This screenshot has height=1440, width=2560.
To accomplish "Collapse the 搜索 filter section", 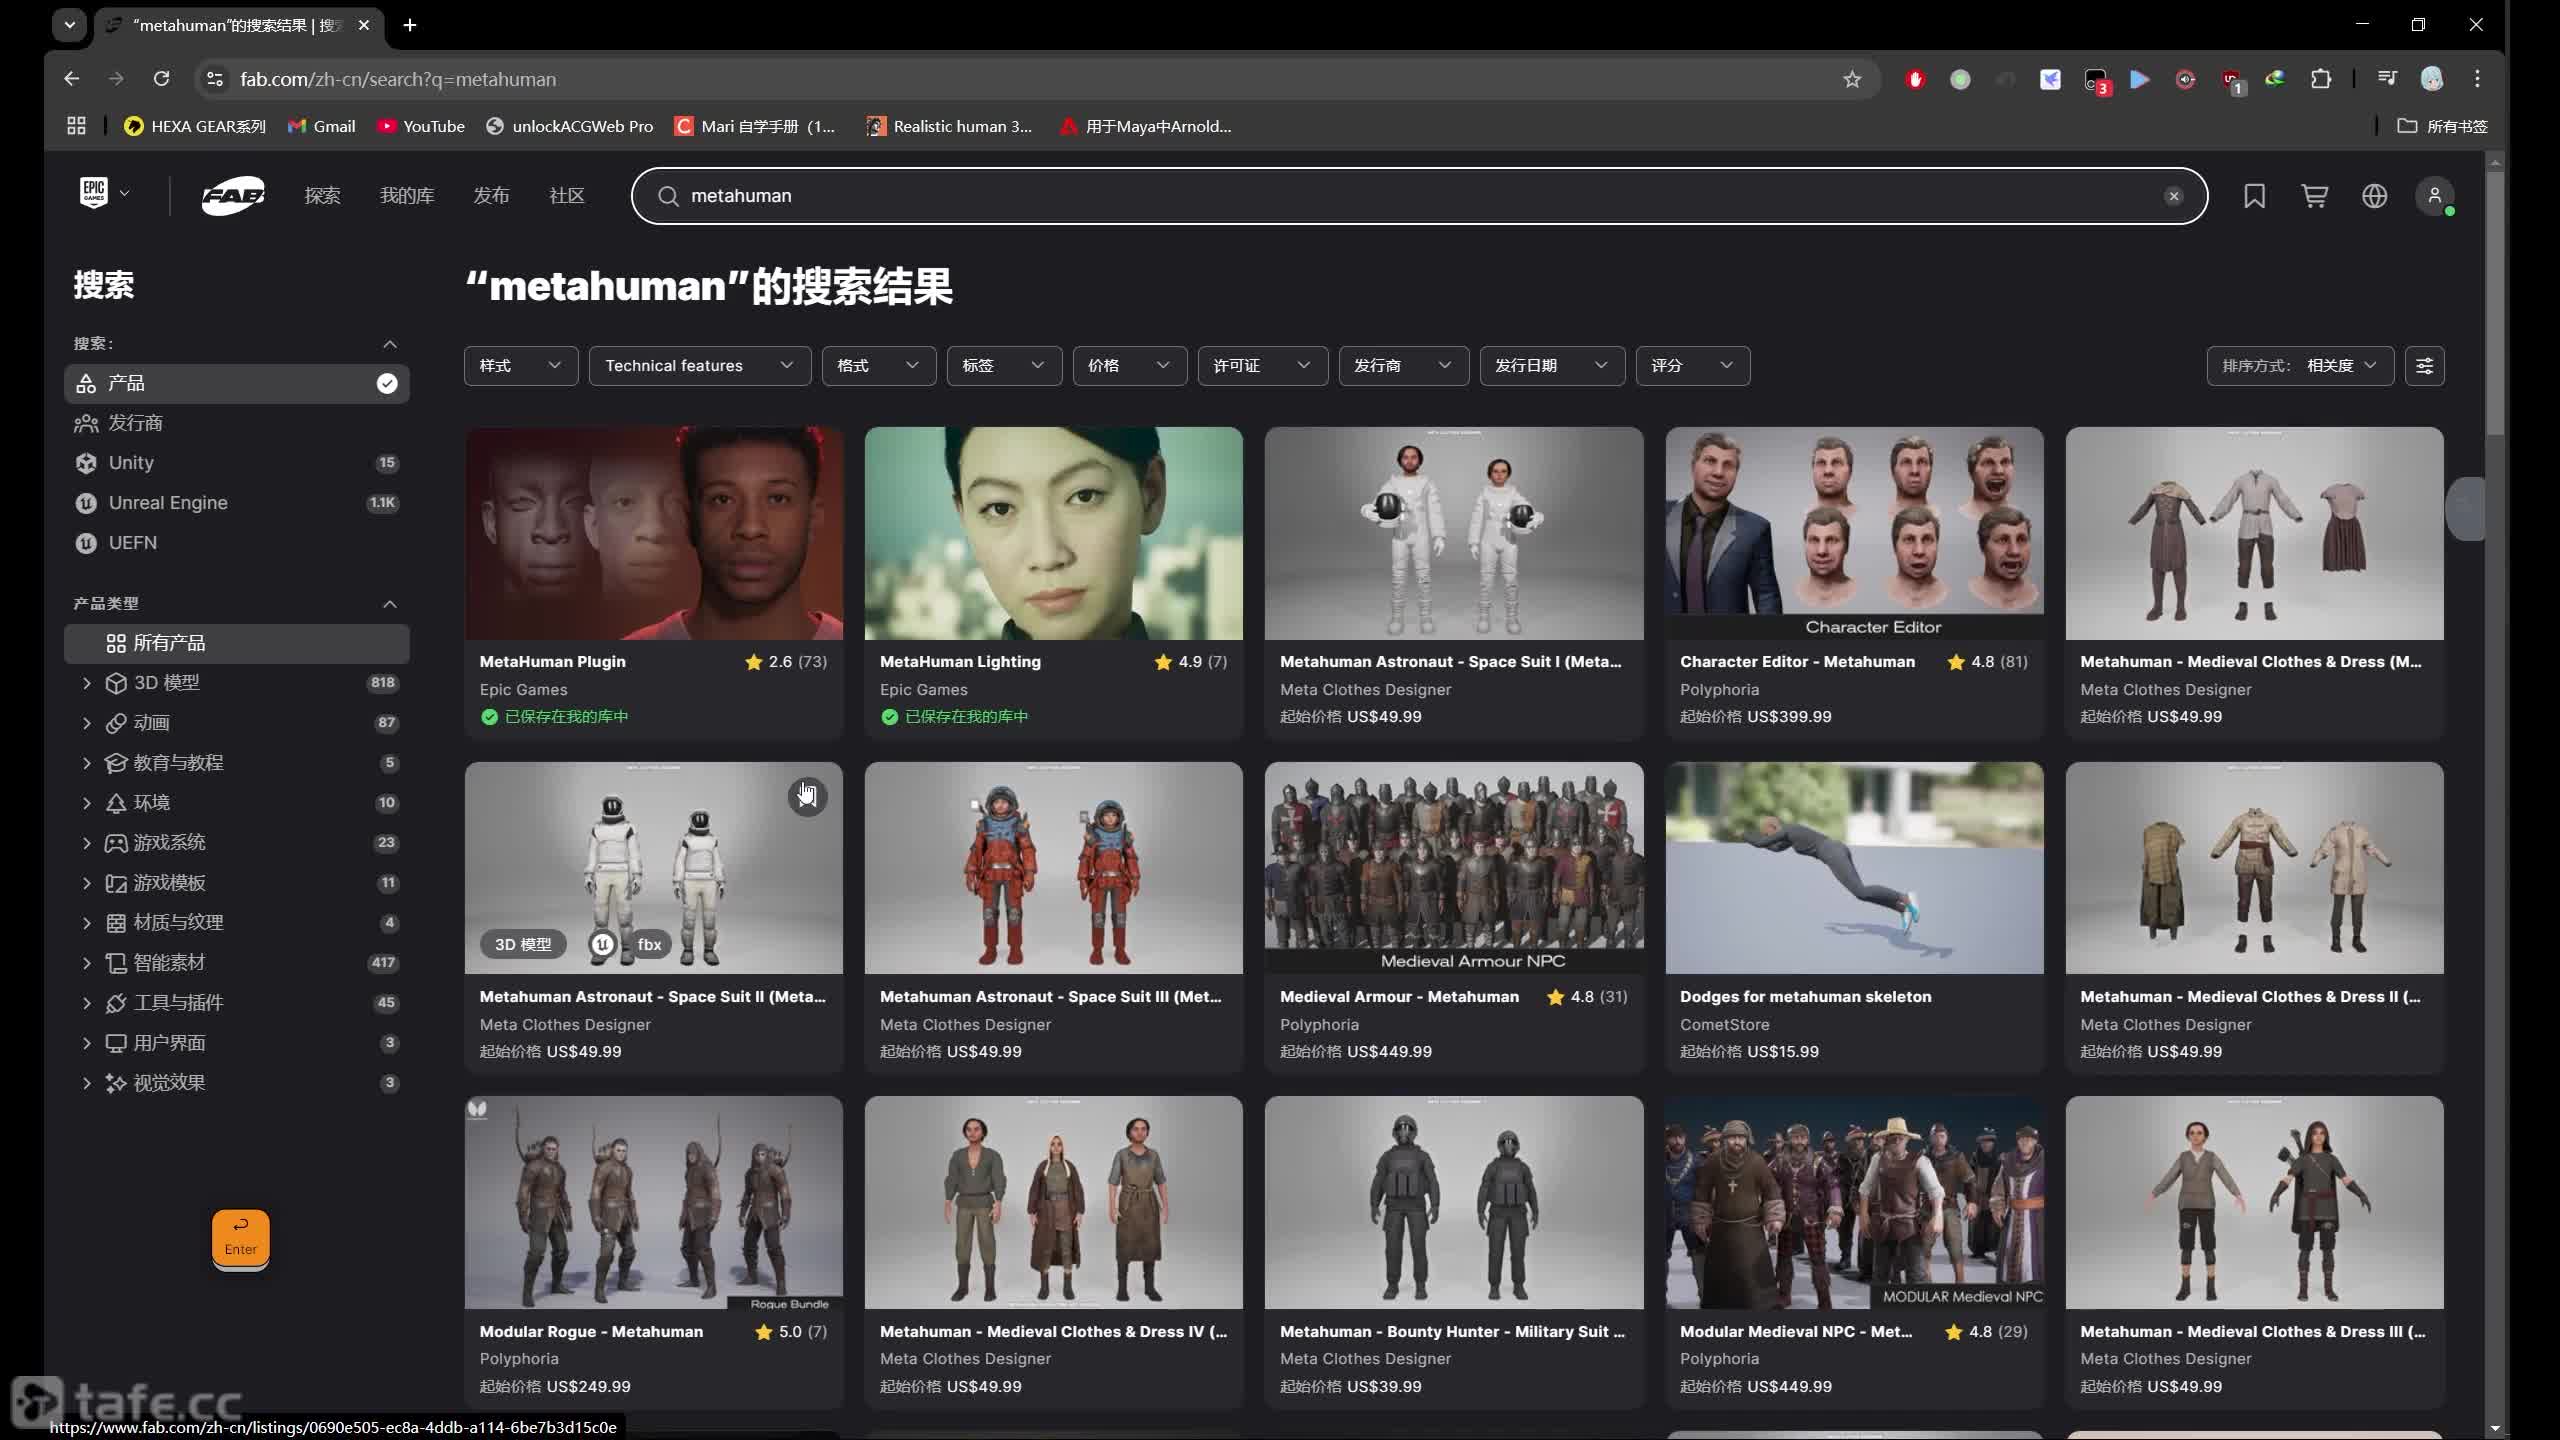I will (x=390, y=344).
